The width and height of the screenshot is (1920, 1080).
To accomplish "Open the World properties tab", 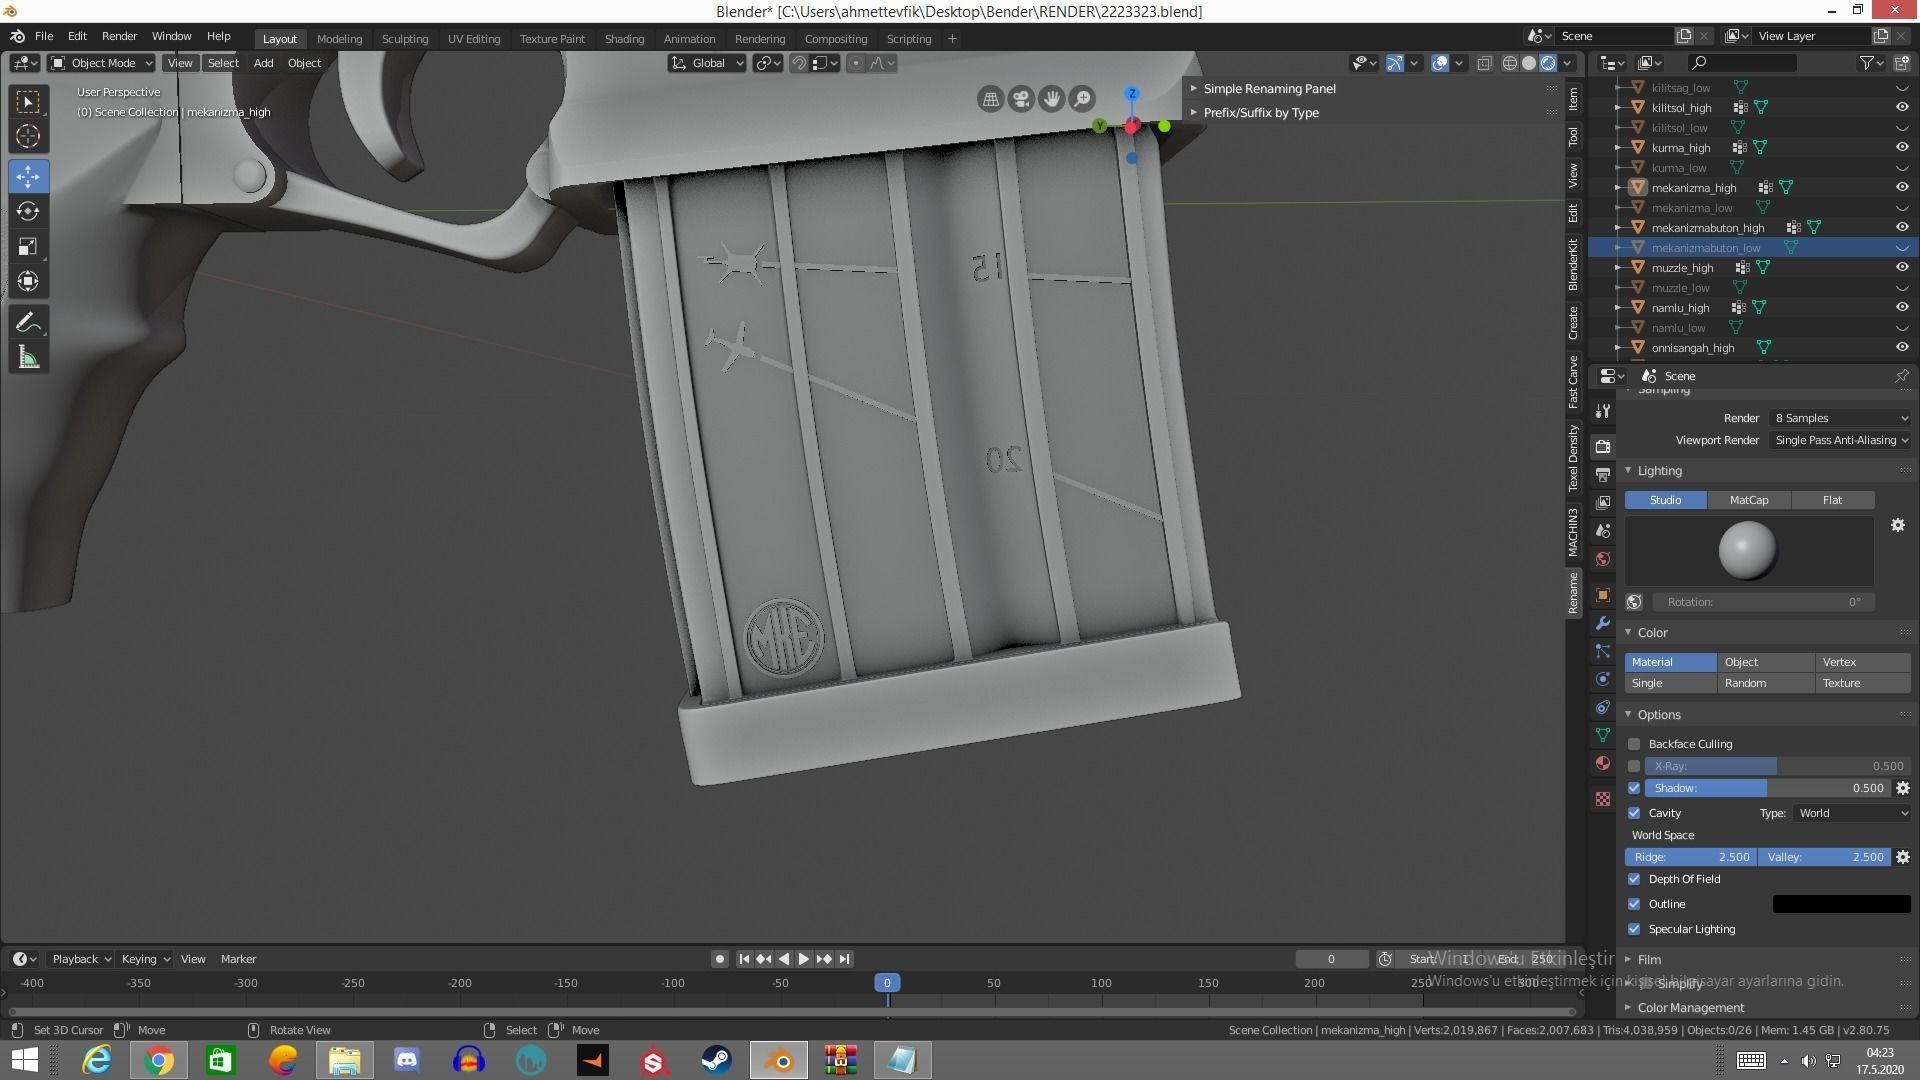I will [x=1603, y=559].
